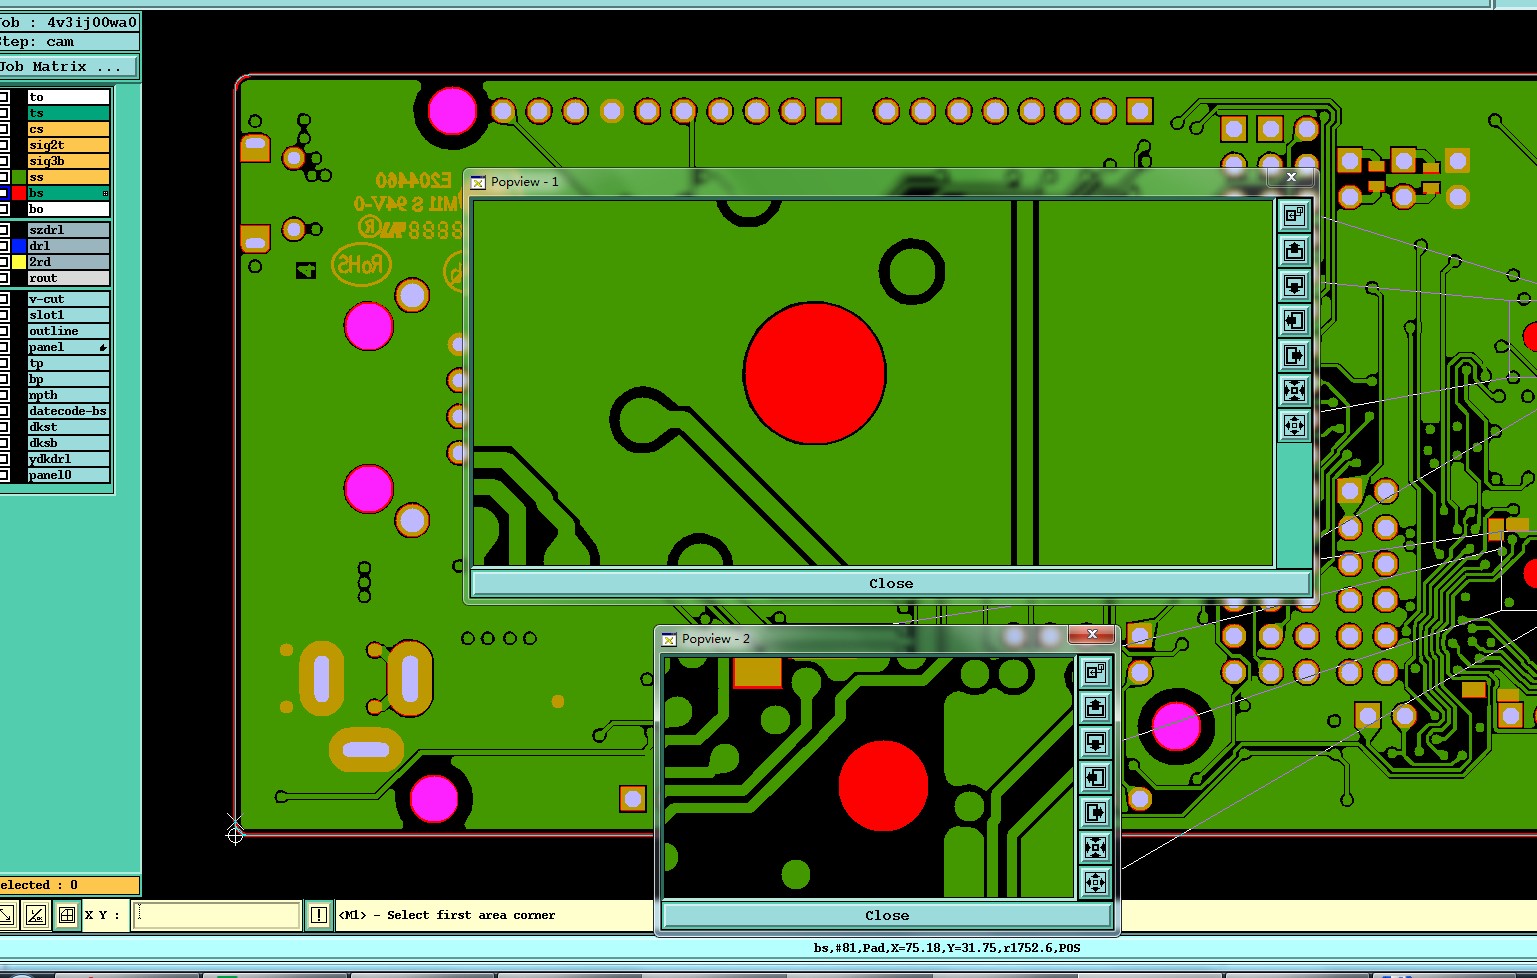
Task: Click the red swatch of bs layer
Action: pos(18,193)
